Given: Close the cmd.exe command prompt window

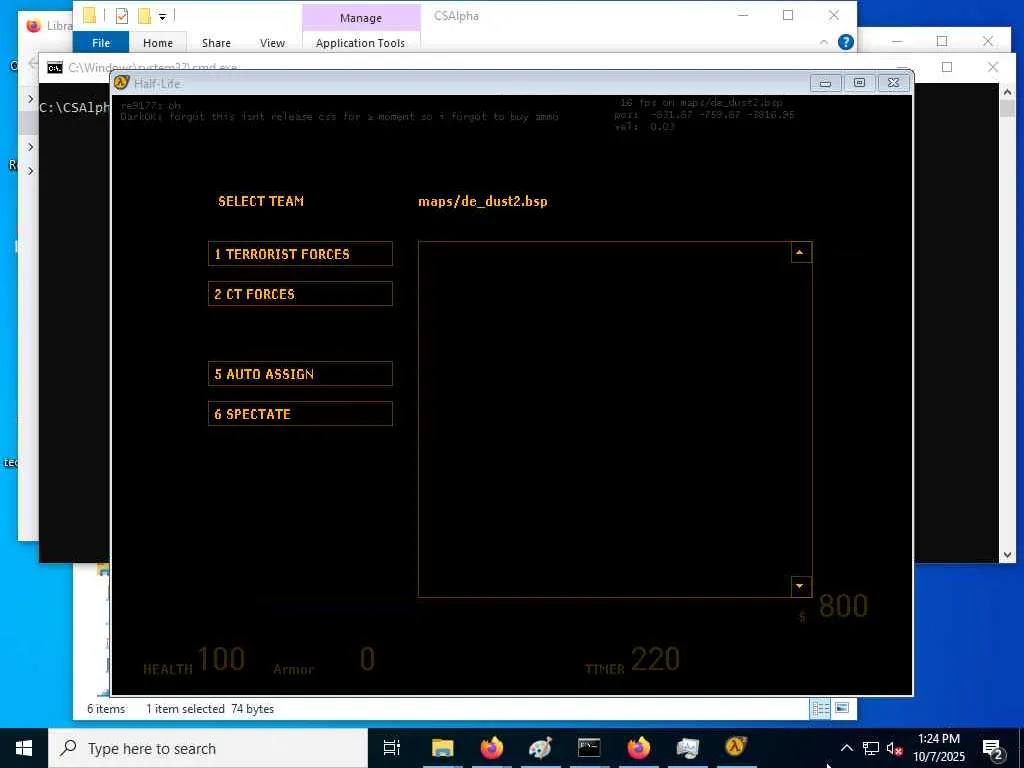Looking at the screenshot, I should (993, 67).
